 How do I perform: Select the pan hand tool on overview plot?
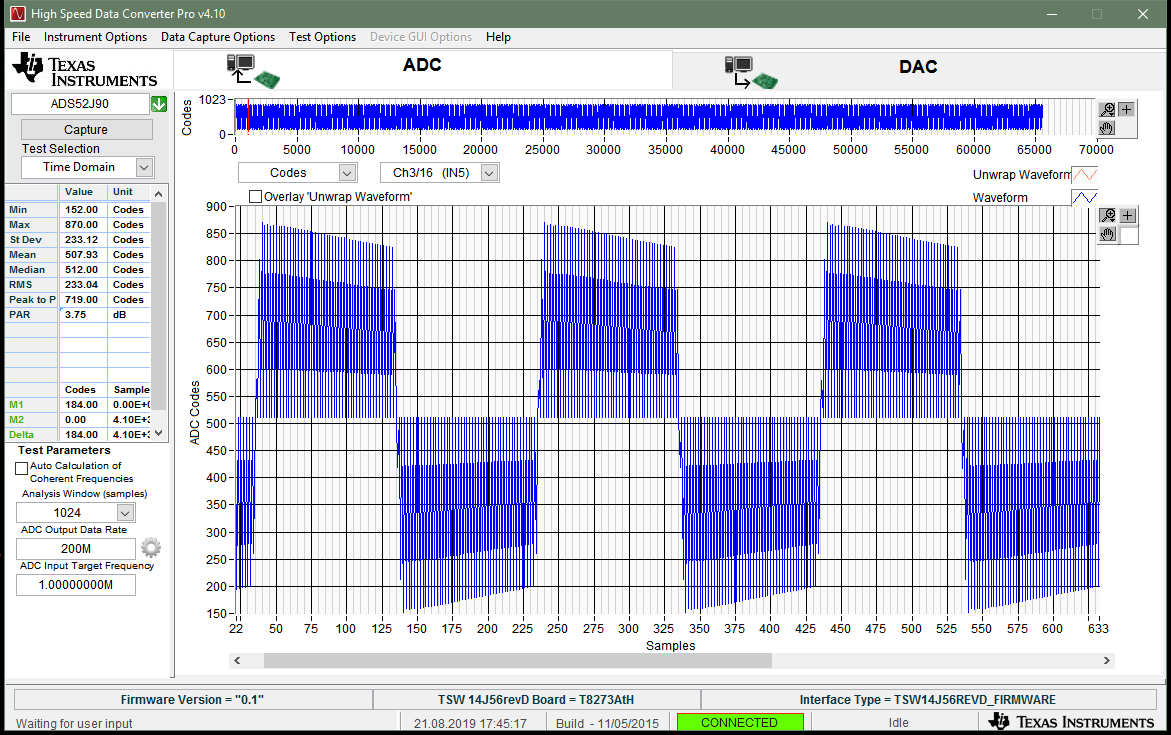tap(1108, 128)
